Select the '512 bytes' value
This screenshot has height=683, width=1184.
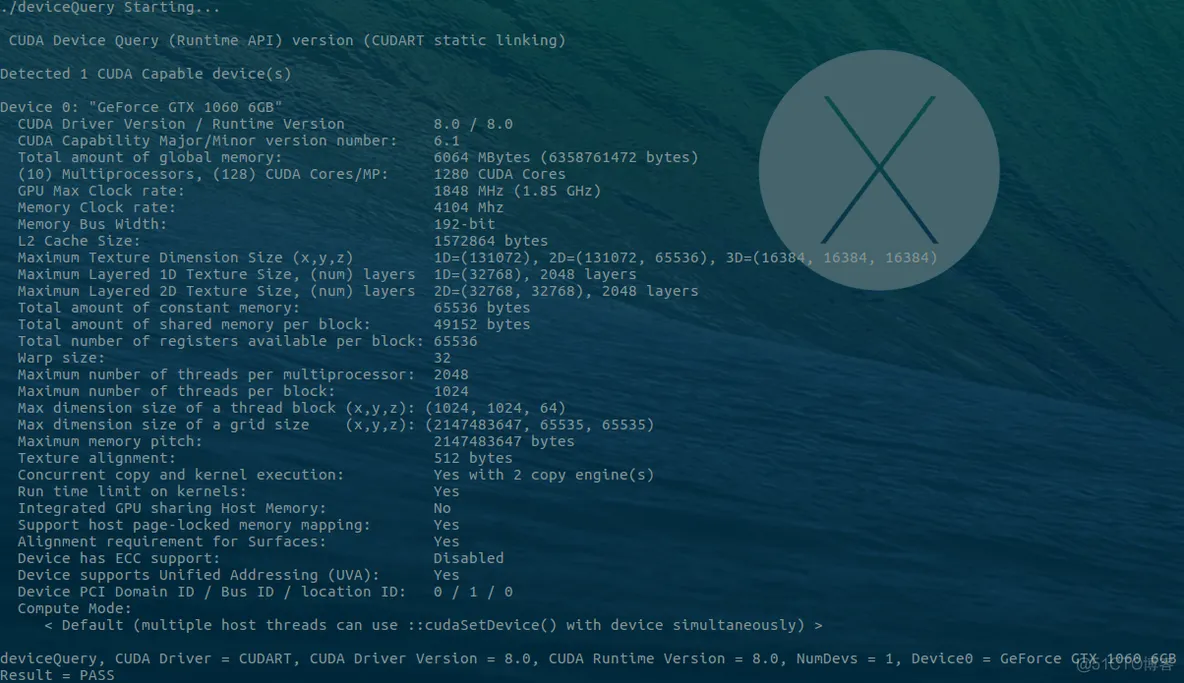click(x=473, y=457)
